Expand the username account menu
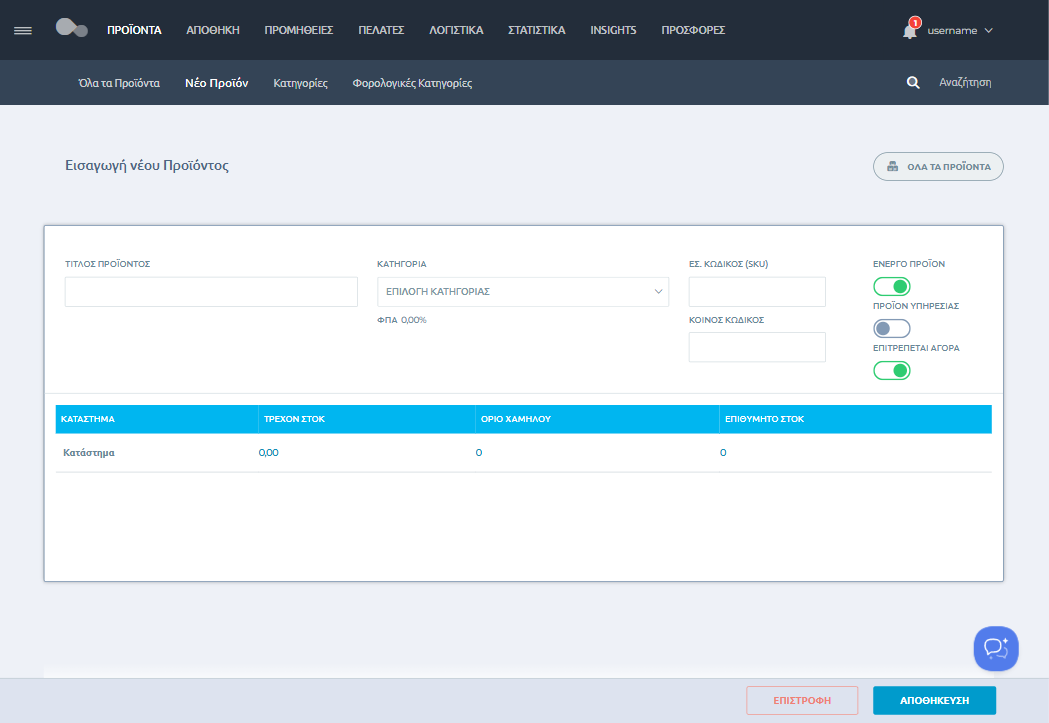This screenshot has height=723, width=1049. pos(959,31)
